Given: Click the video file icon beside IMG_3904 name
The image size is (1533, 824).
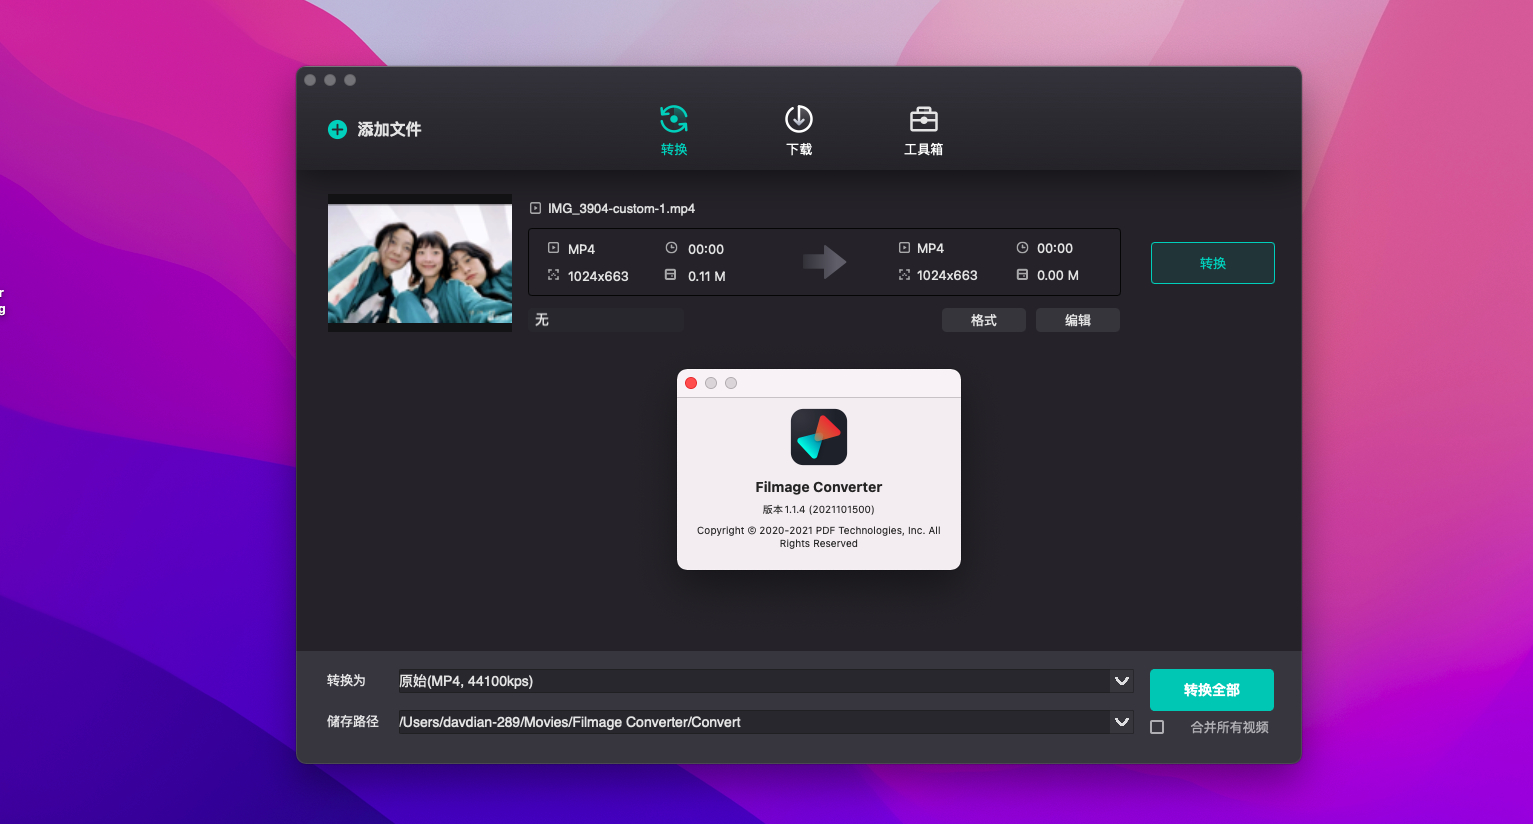Looking at the screenshot, I should point(535,208).
